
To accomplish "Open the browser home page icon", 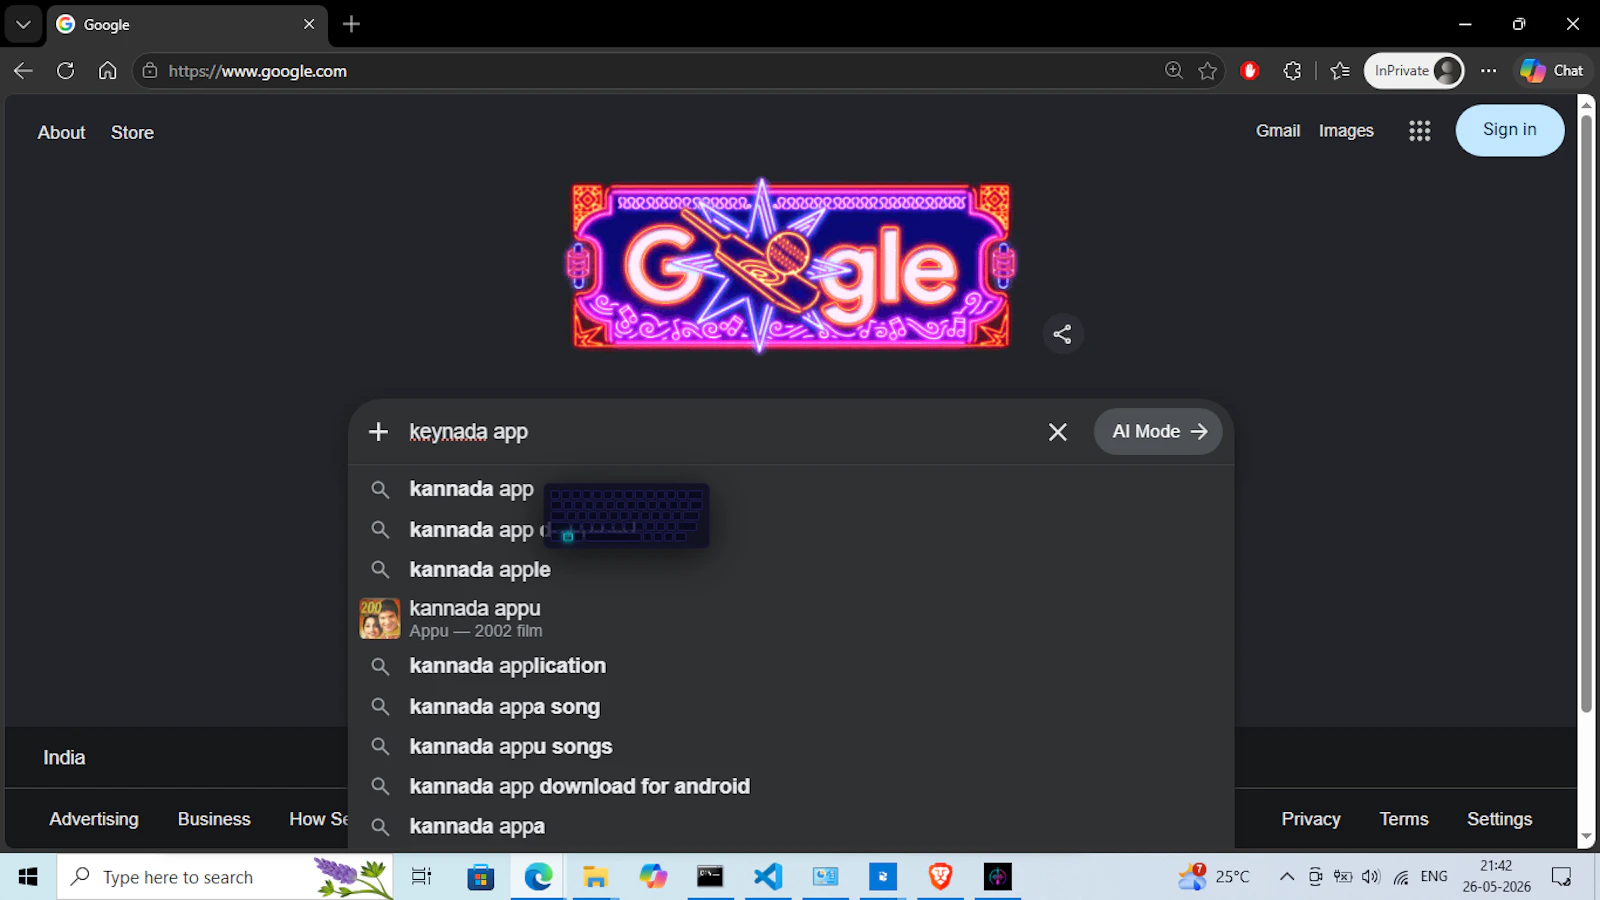I will pyautogui.click(x=108, y=71).
